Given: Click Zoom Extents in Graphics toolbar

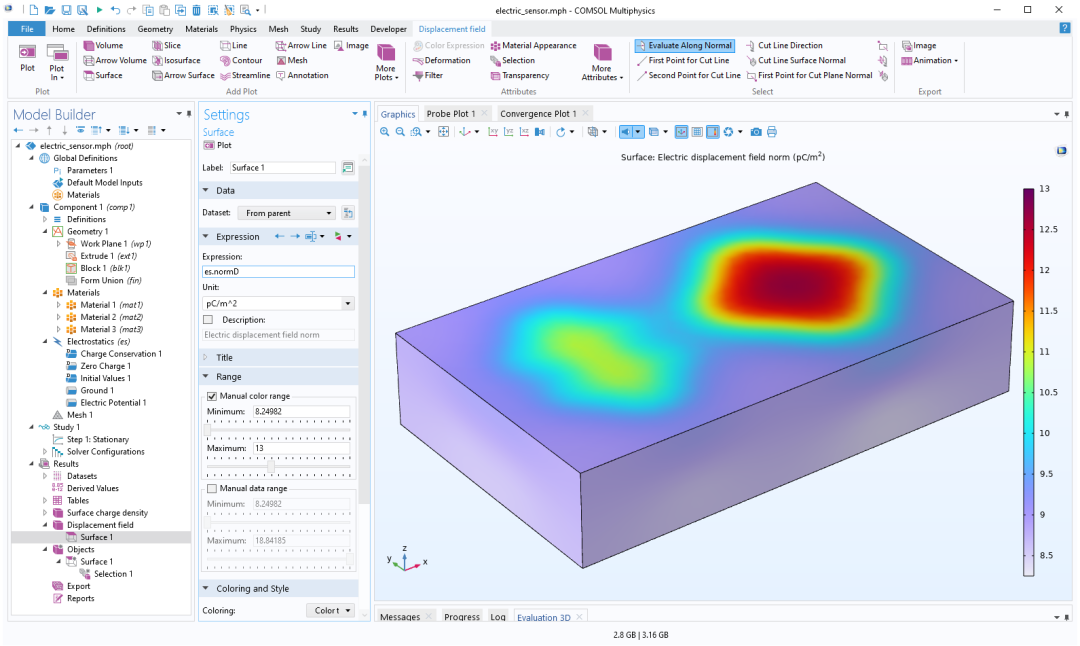Looking at the screenshot, I should 444,132.
